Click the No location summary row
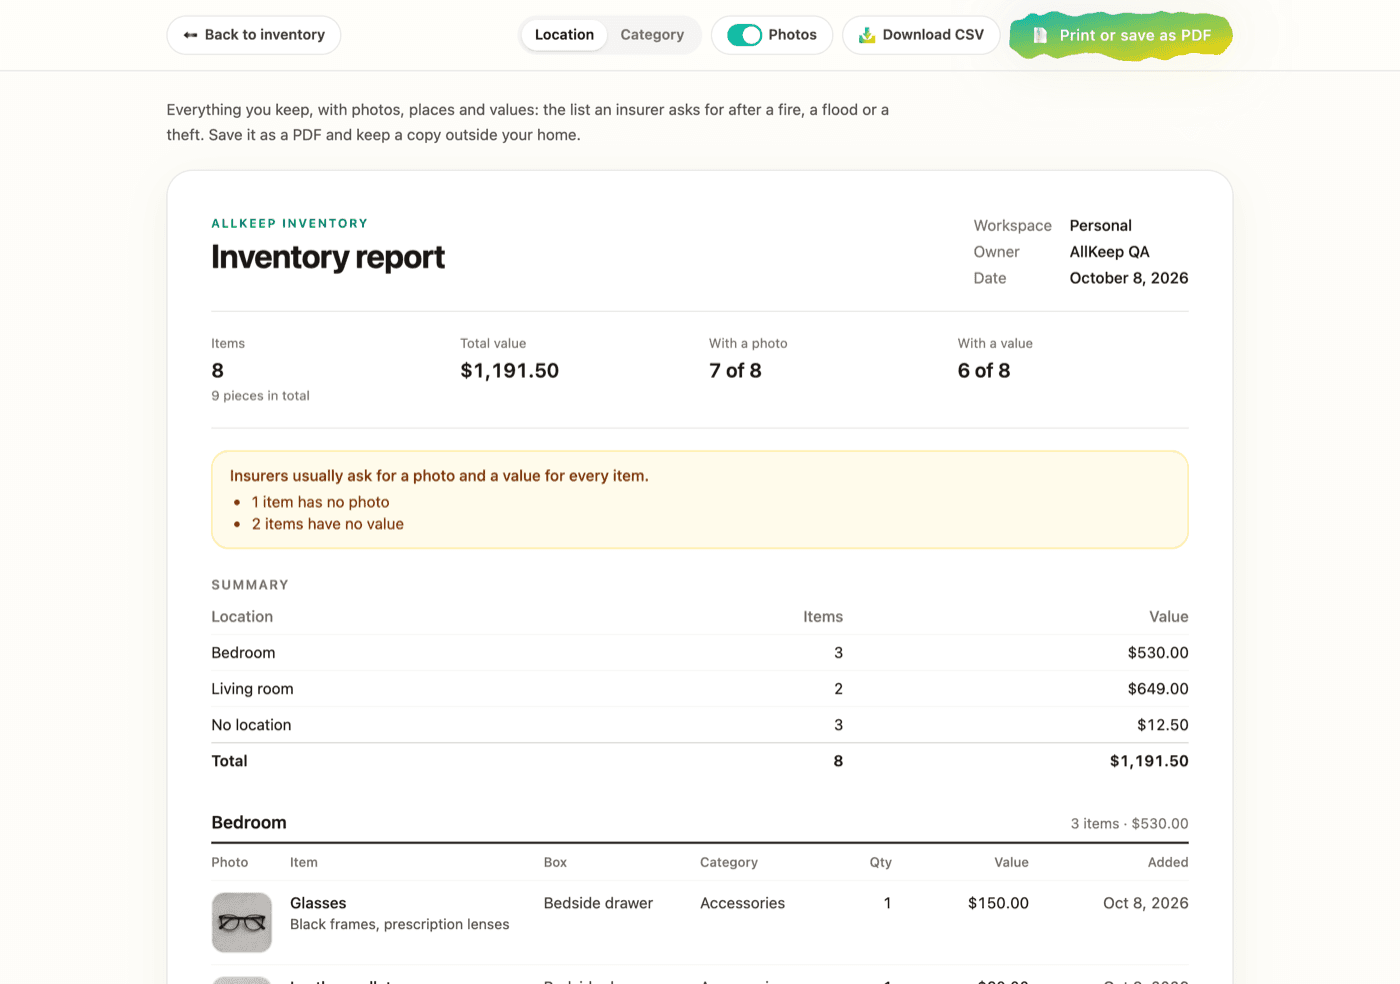This screenshot has height=984, width=1400. (700, 725)
